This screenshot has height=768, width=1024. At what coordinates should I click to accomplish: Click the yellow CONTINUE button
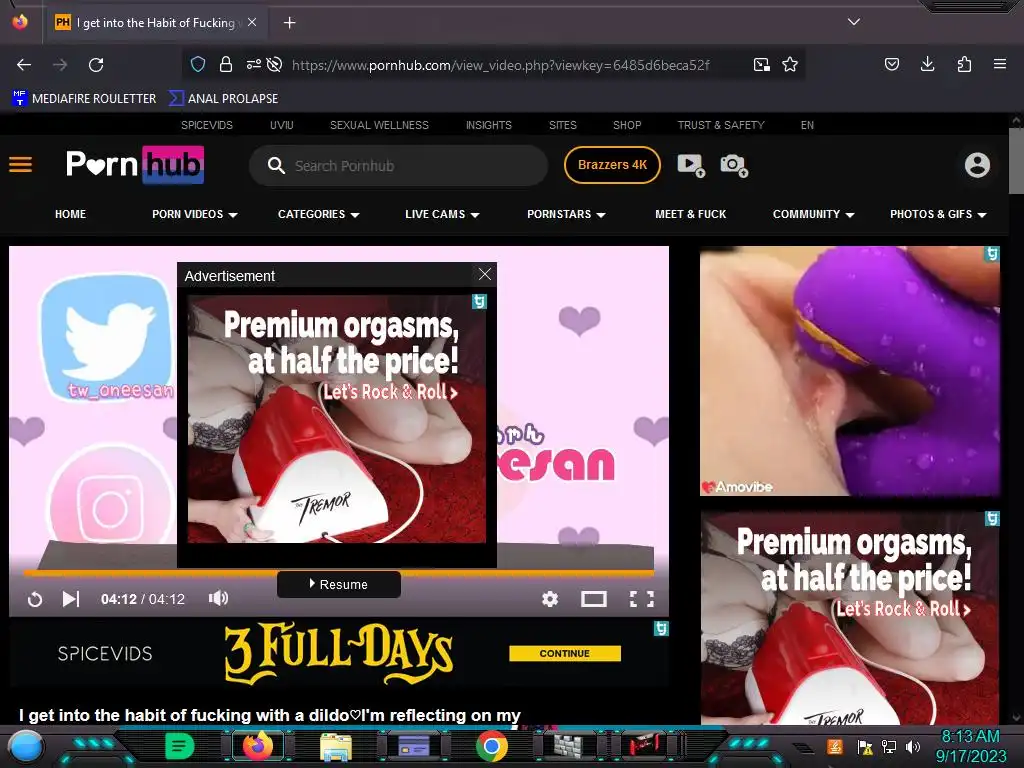[564, 653]
